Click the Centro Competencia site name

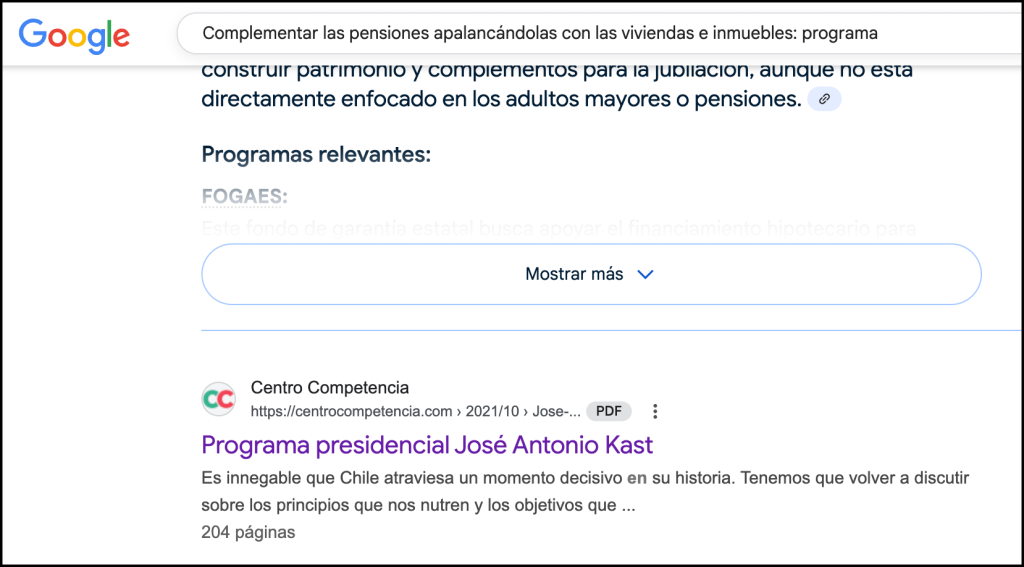click(x=330, y=387)
